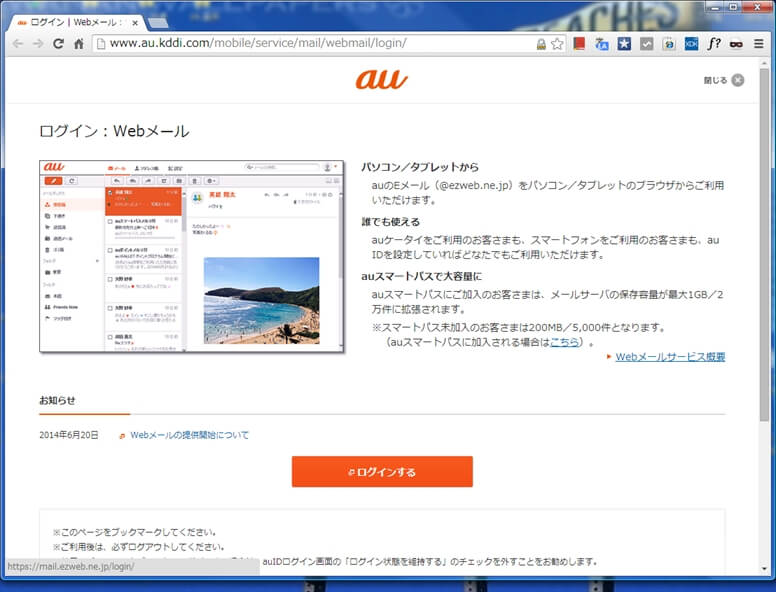Open the Chrome hamburger menu
The height and width of the screenshot is (592, 776).
[759, 44]
